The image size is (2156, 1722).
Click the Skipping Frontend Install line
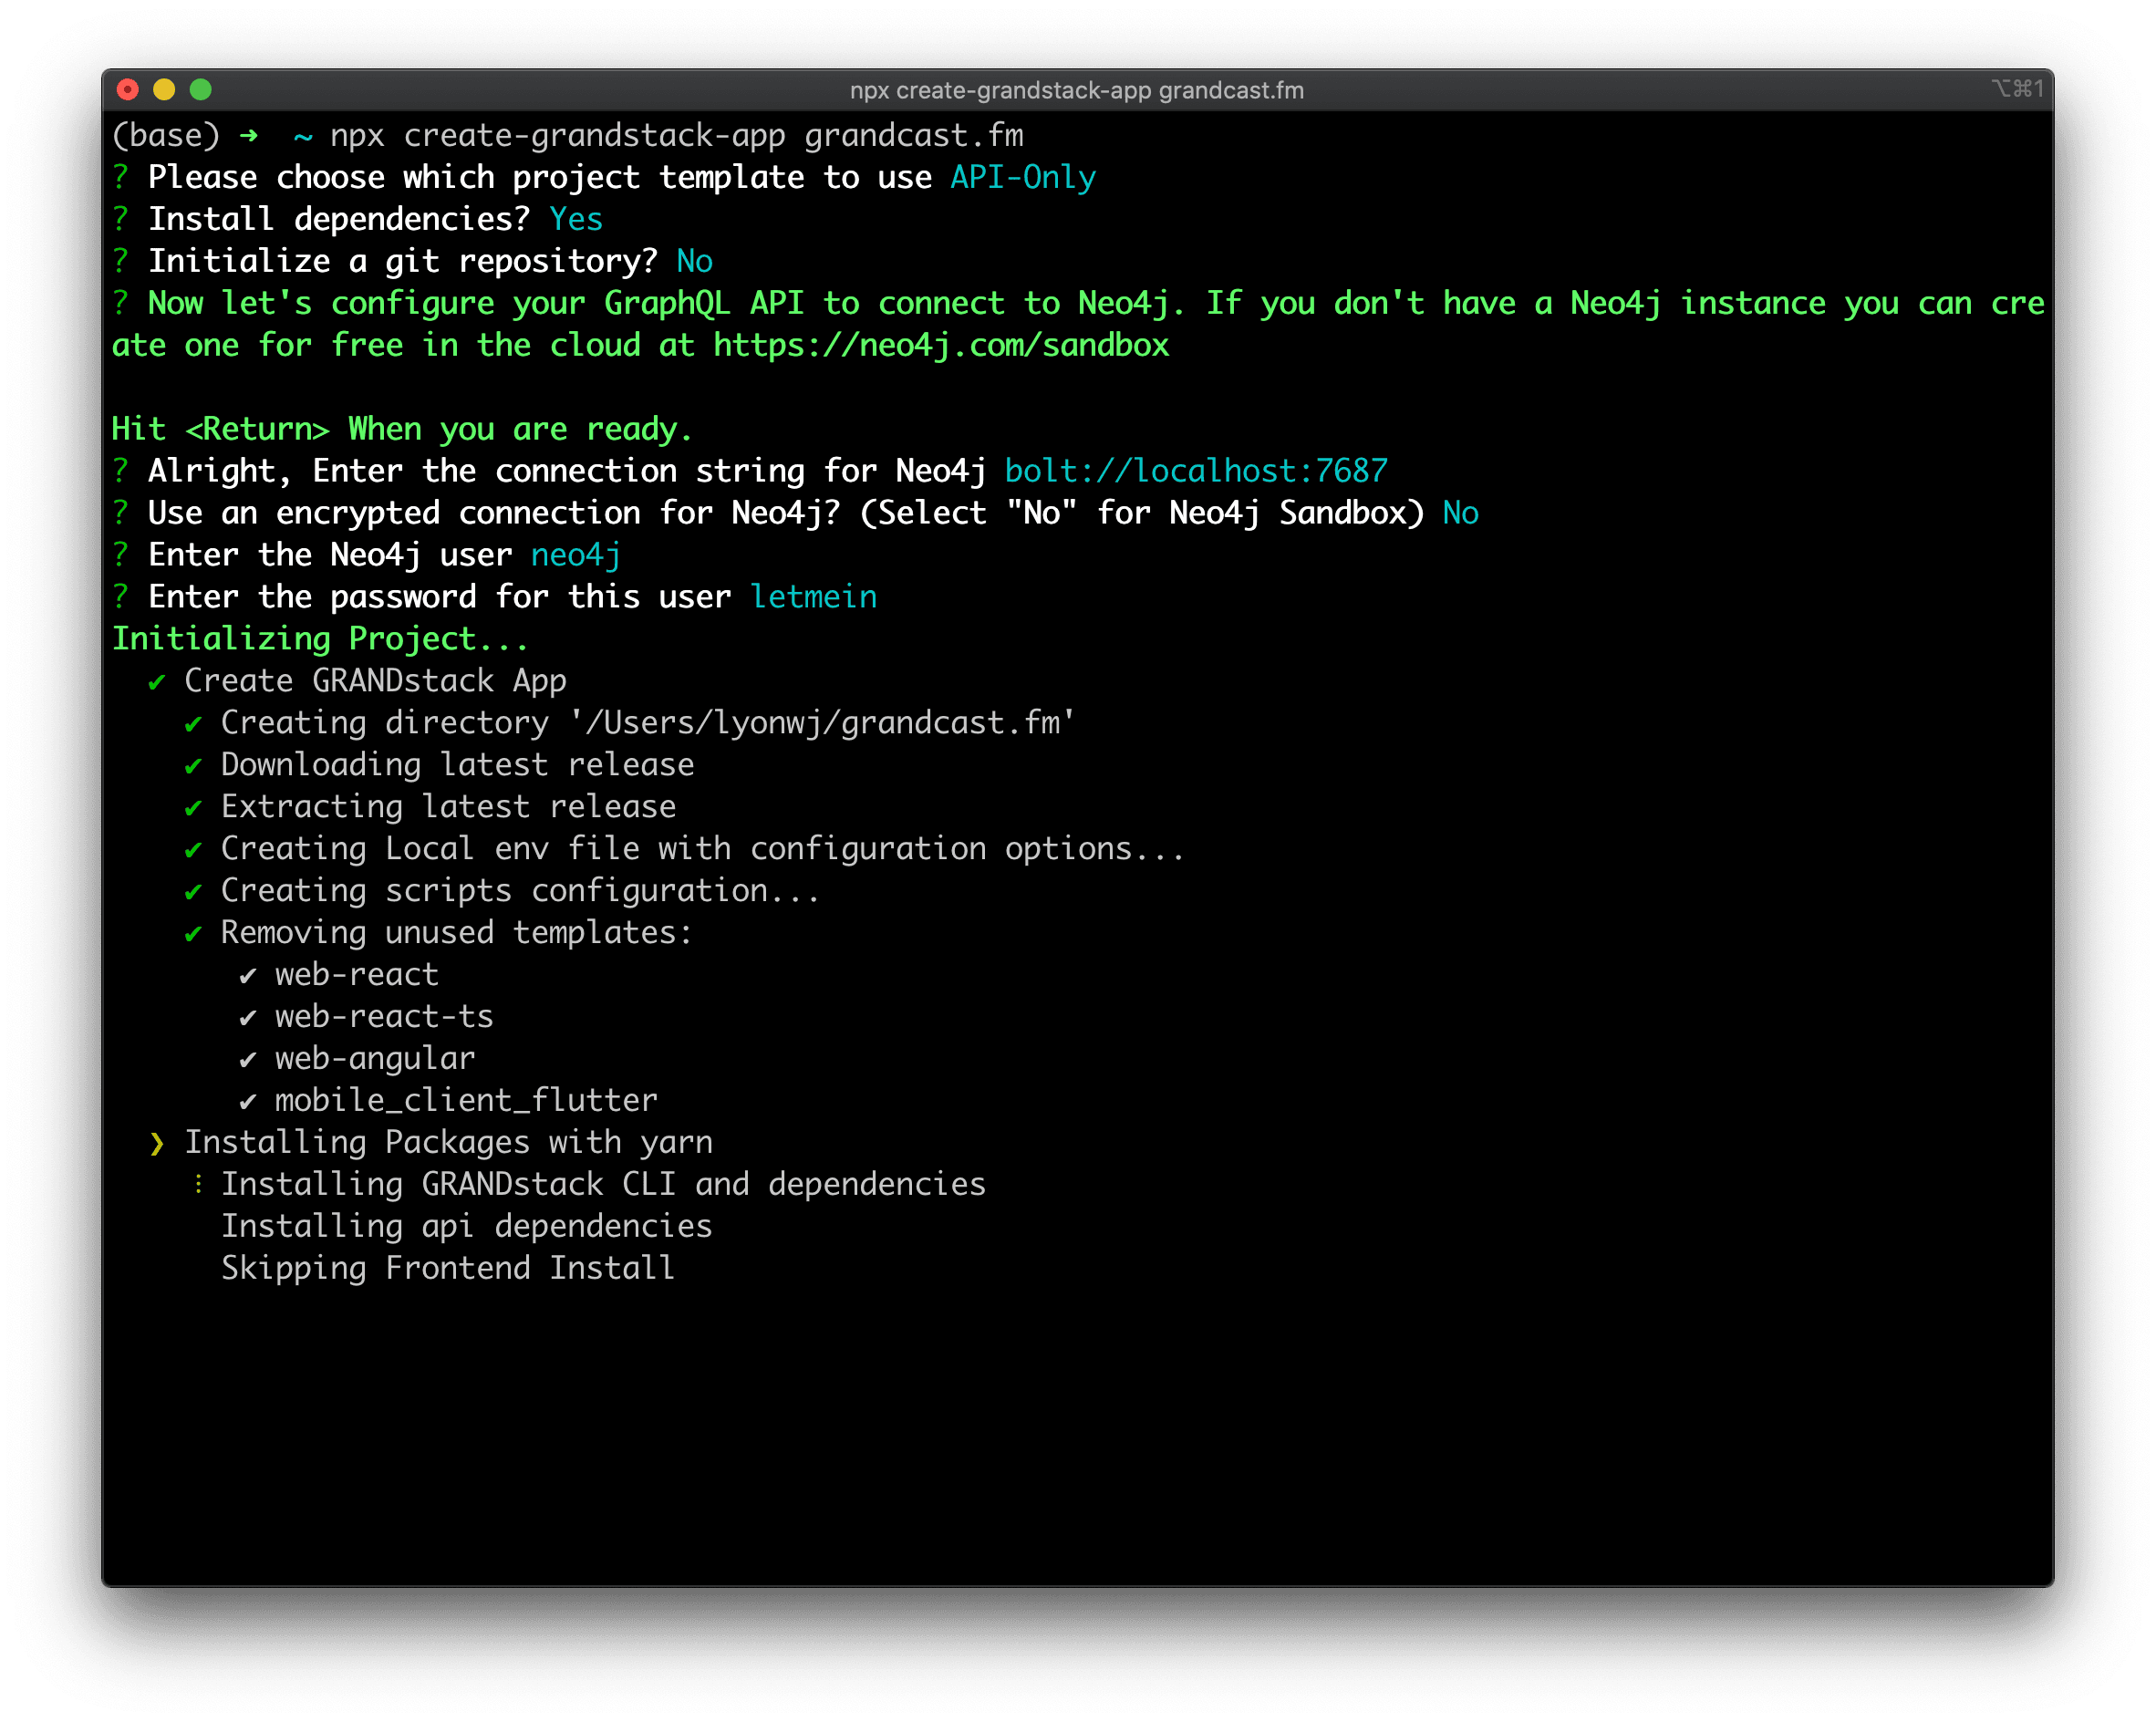coord(447,1268)
